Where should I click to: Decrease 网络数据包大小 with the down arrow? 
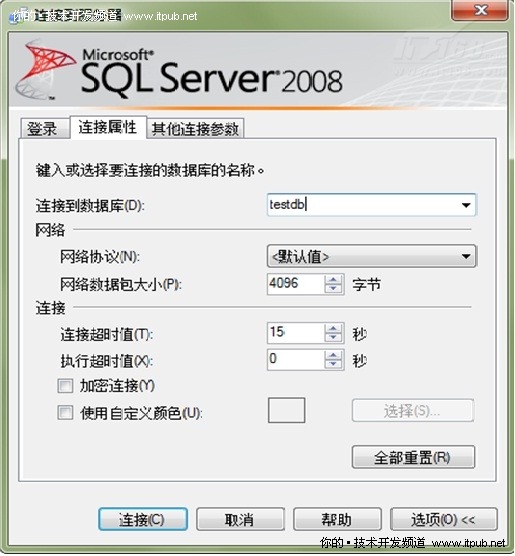(333, 289)
